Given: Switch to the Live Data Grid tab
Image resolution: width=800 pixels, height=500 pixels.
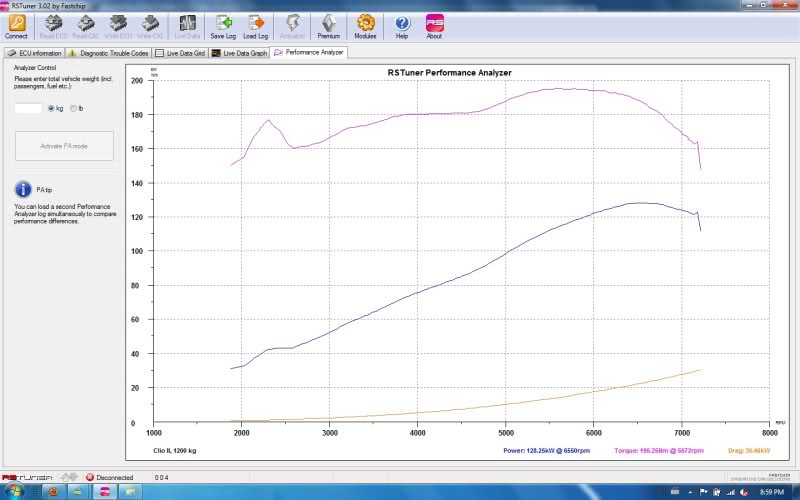Looking at the screenshot, I should (180, 52).
